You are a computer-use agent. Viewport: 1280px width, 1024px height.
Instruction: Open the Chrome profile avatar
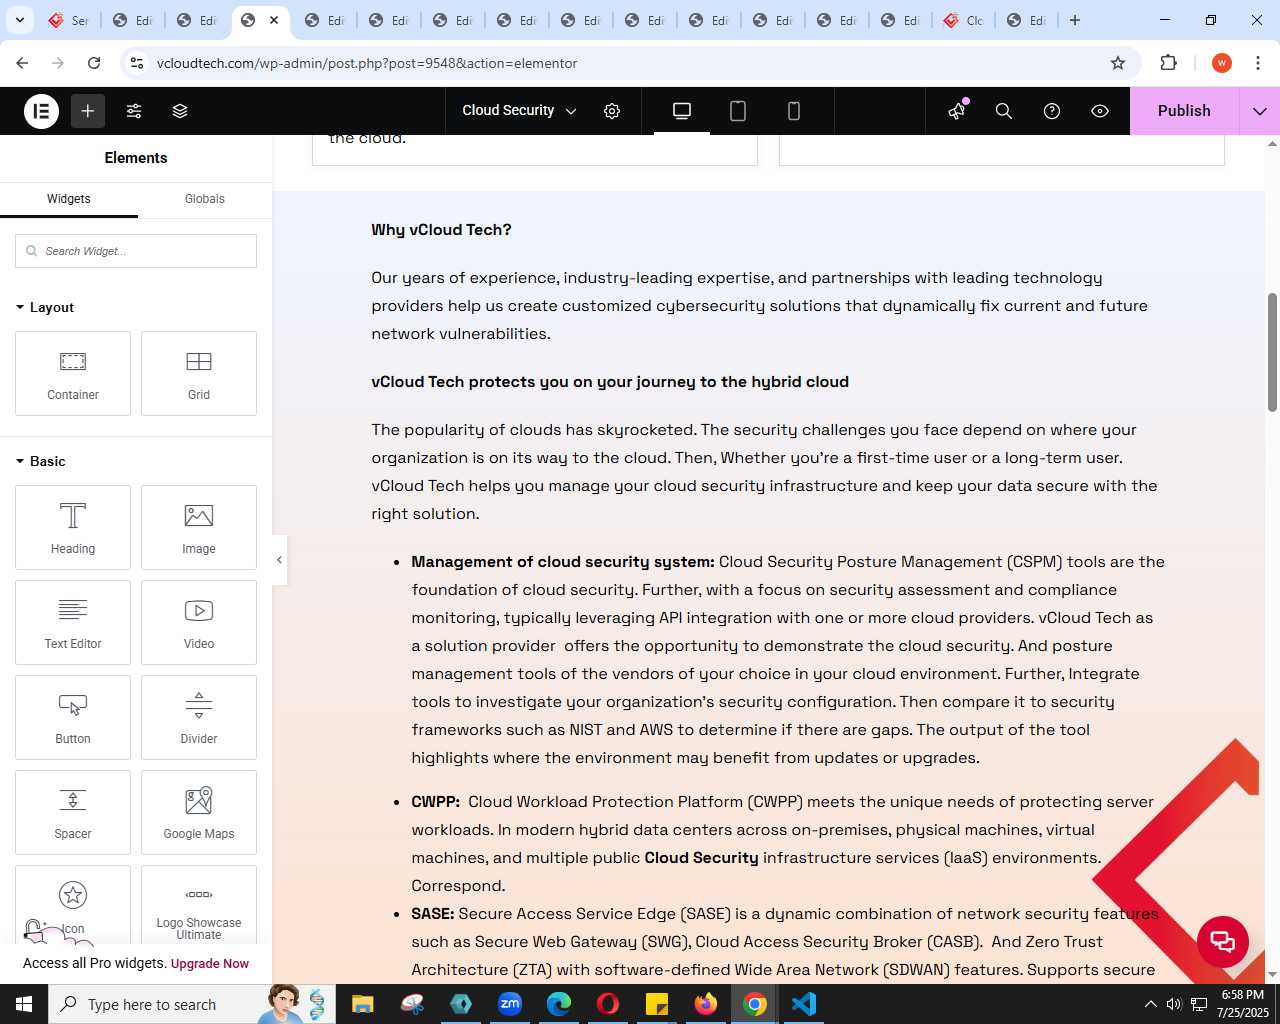click(x=1222, y=63)
